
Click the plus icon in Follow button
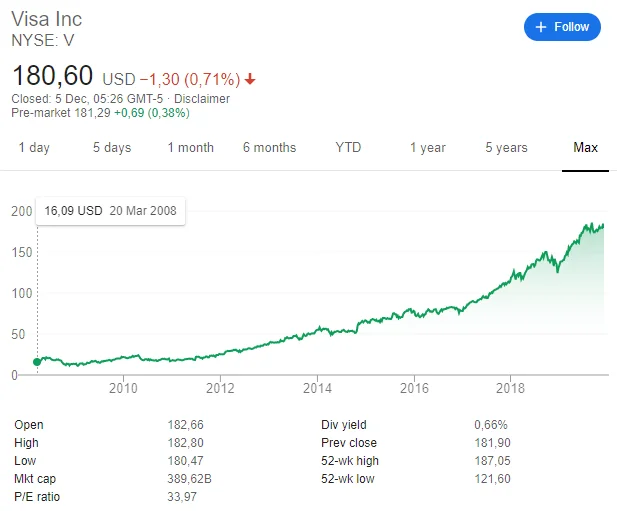[541, 27]
